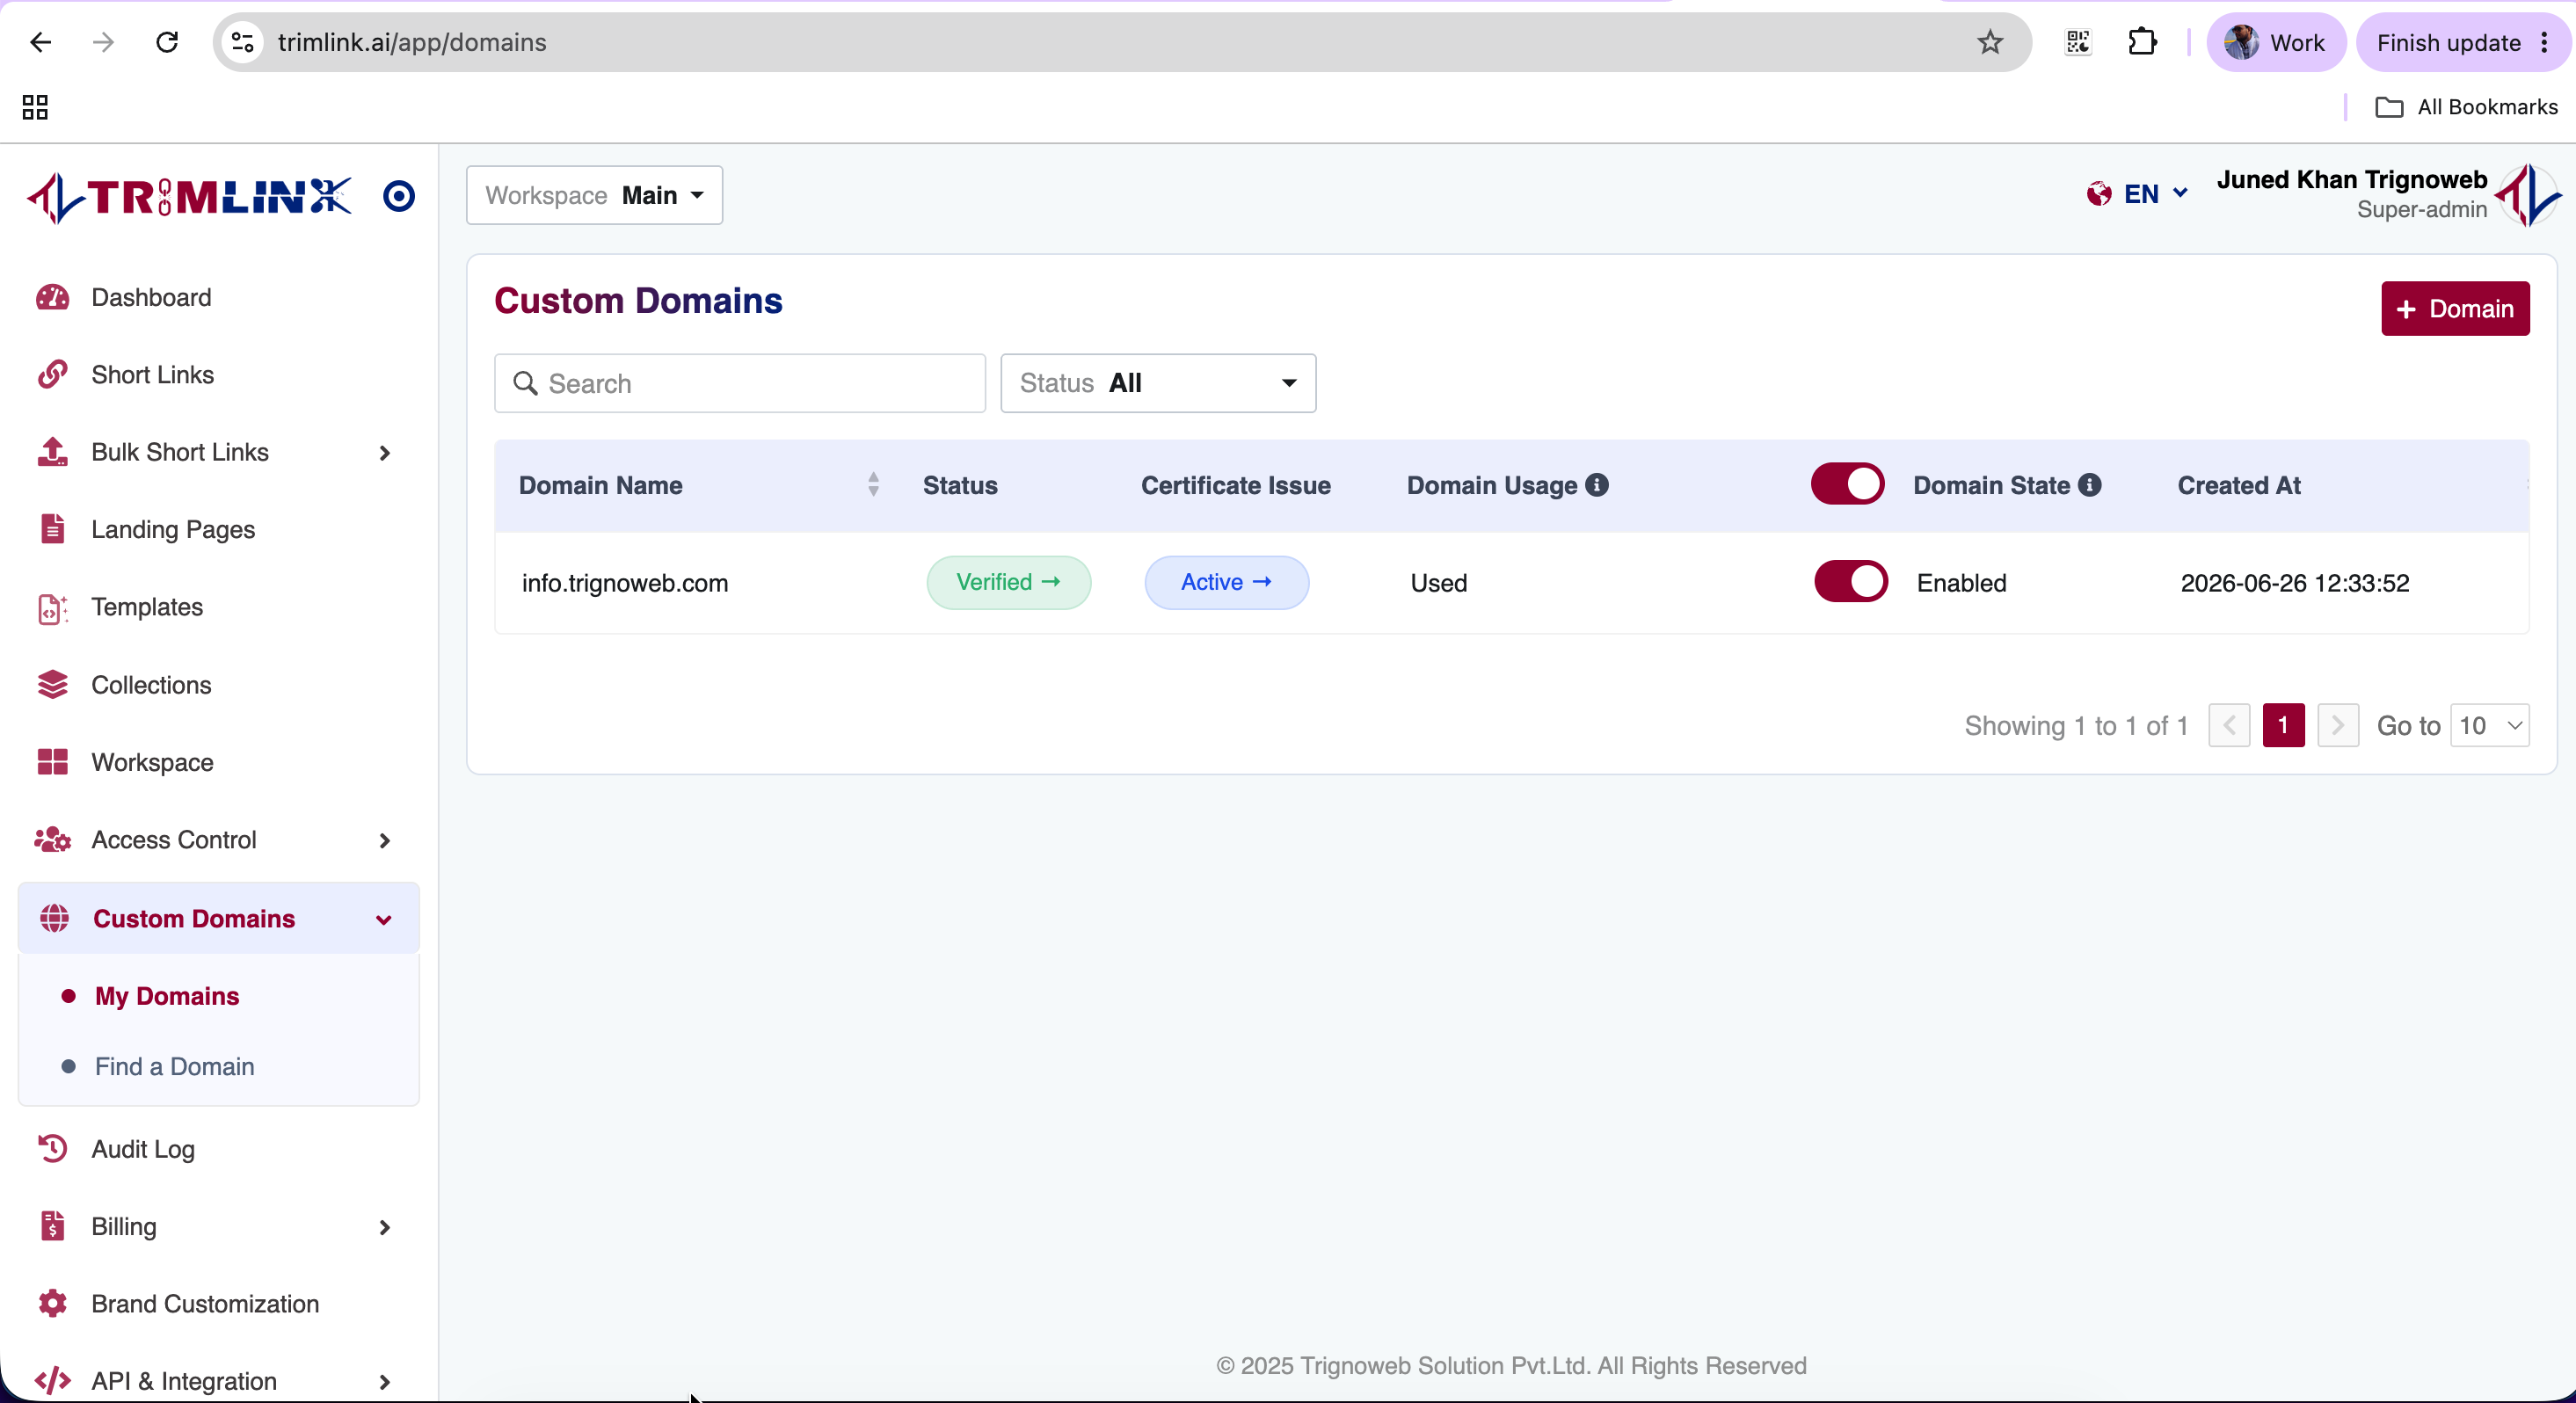
Task: Click the Used domain usage cell
Action: pyautogui.click(x=1439, y=583)
